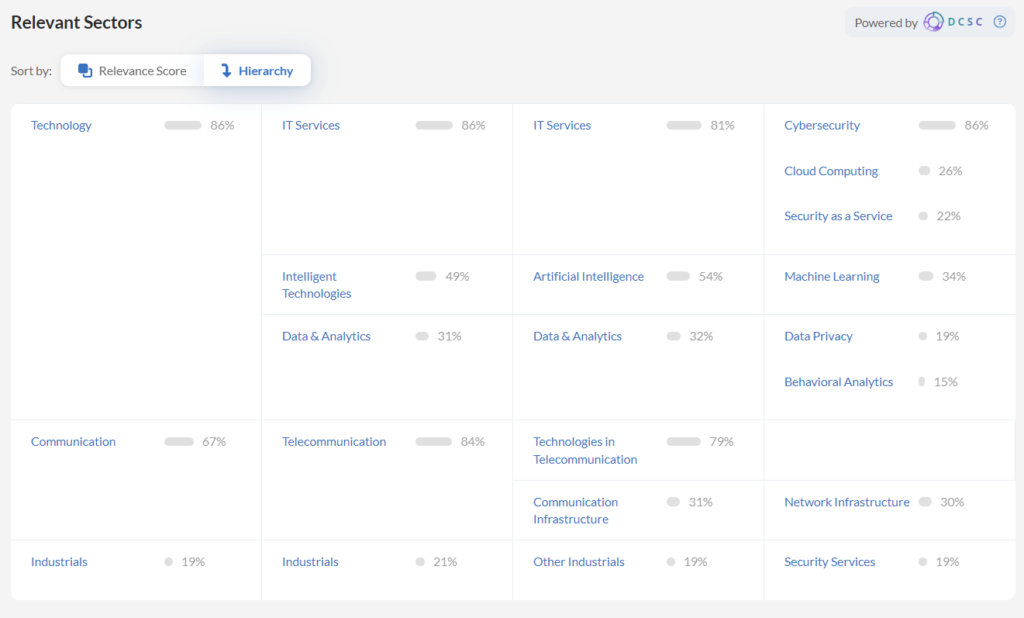Click the Relevance Score sort icon
1024x618 pixels.
(x=85, y=71)
